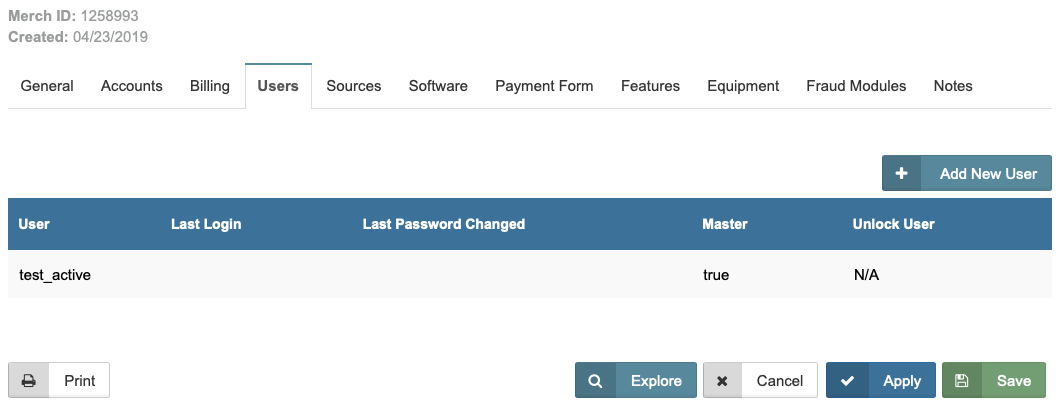Select the Sources tab
The image size is (1063, 417).
pyautogui.click(x=354, y=86)
